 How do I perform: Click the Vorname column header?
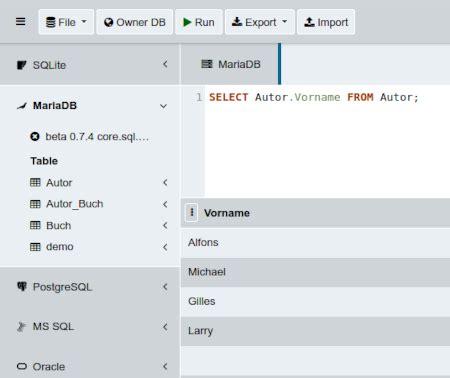pyautogui.click(x=227, y=213)
